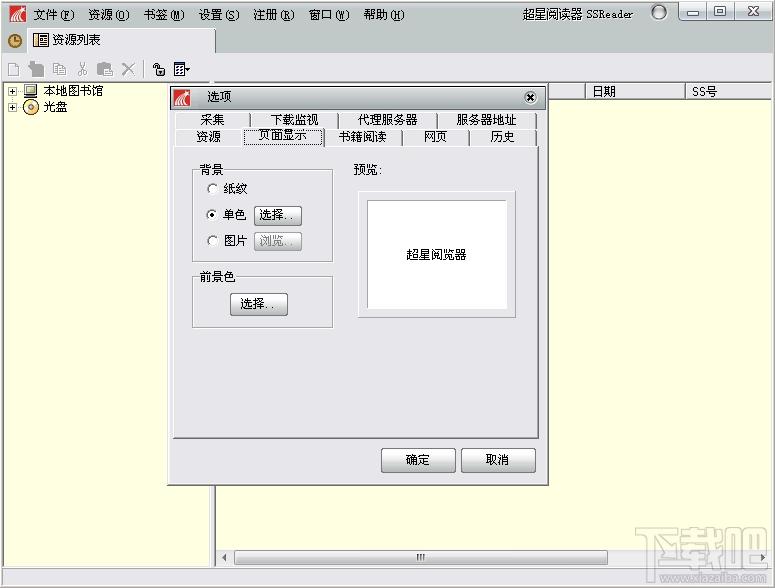Click the horizontal scrollbar thumb
Viewport: 775px width, 588px height.
(421, 557)
